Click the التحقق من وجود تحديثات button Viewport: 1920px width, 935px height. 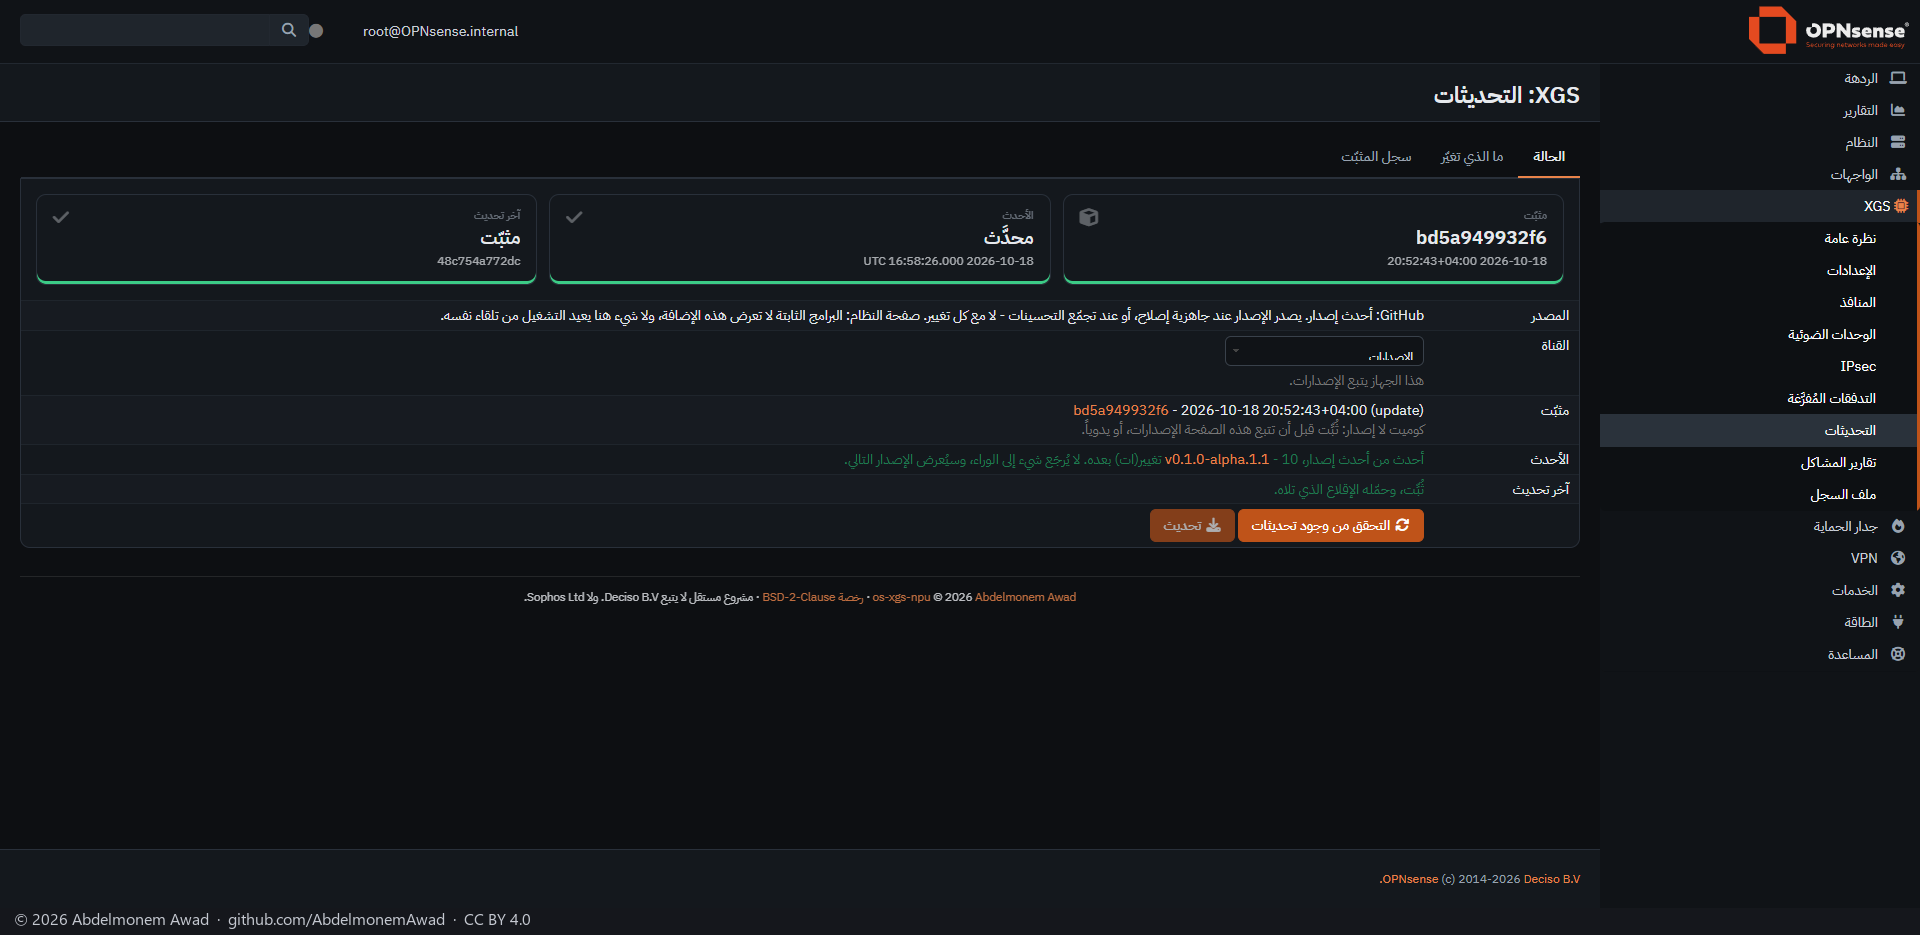[1330, 526]
